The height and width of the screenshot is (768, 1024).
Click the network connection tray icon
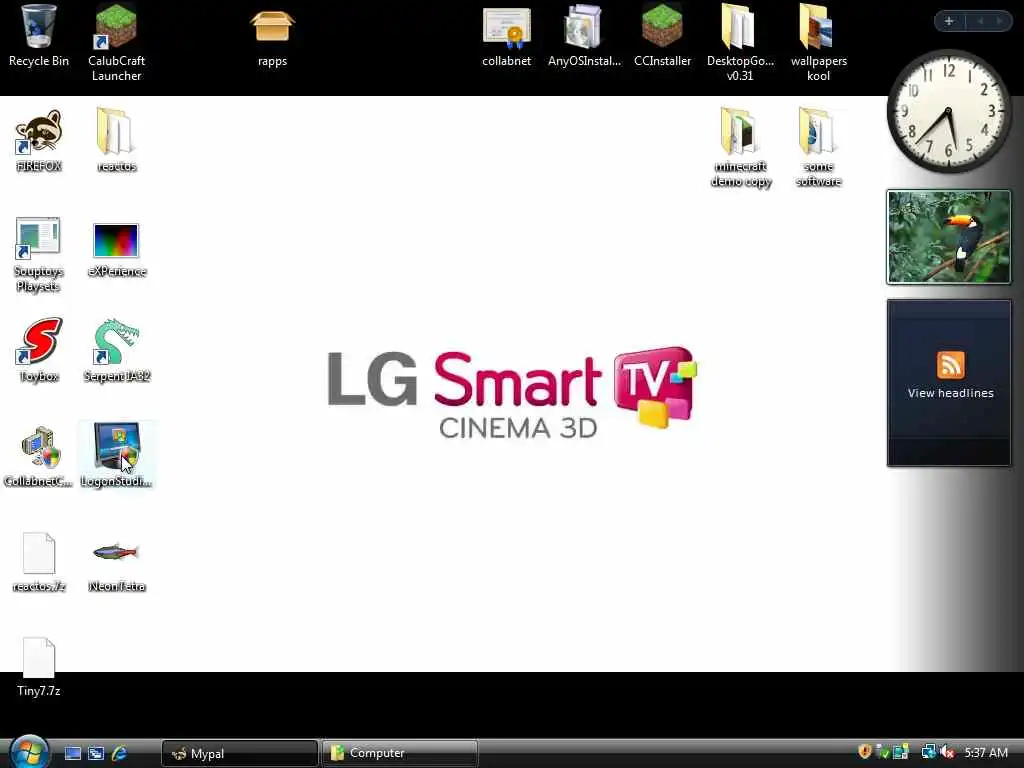pos(928,752)
